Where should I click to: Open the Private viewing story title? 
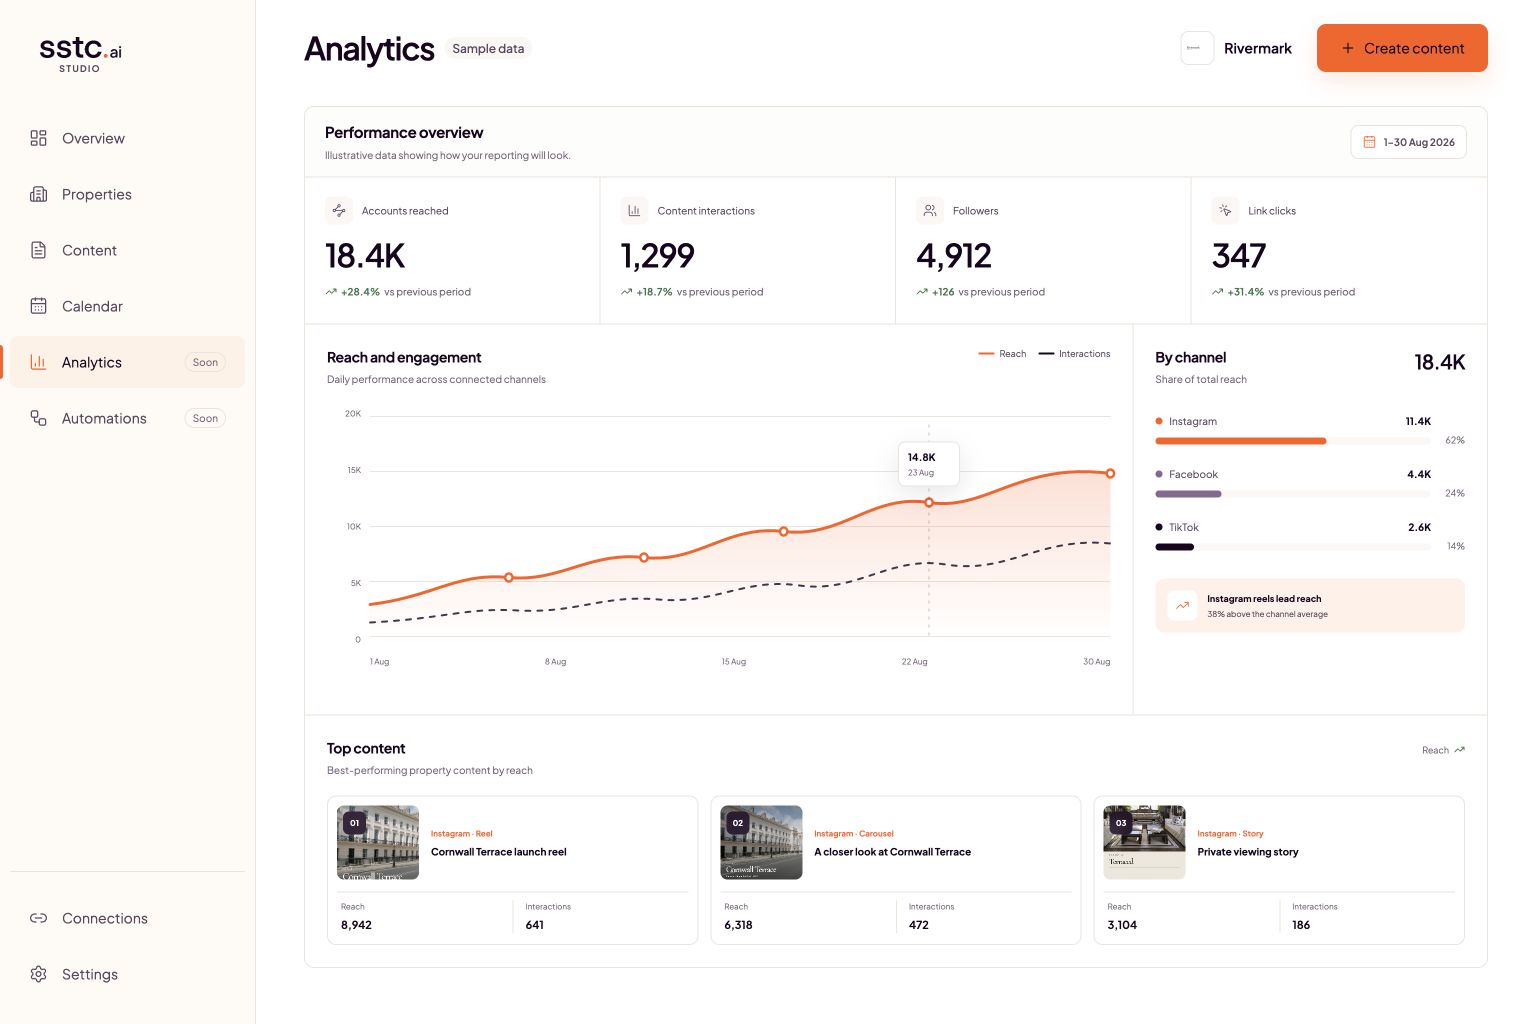click(1248, 852)
